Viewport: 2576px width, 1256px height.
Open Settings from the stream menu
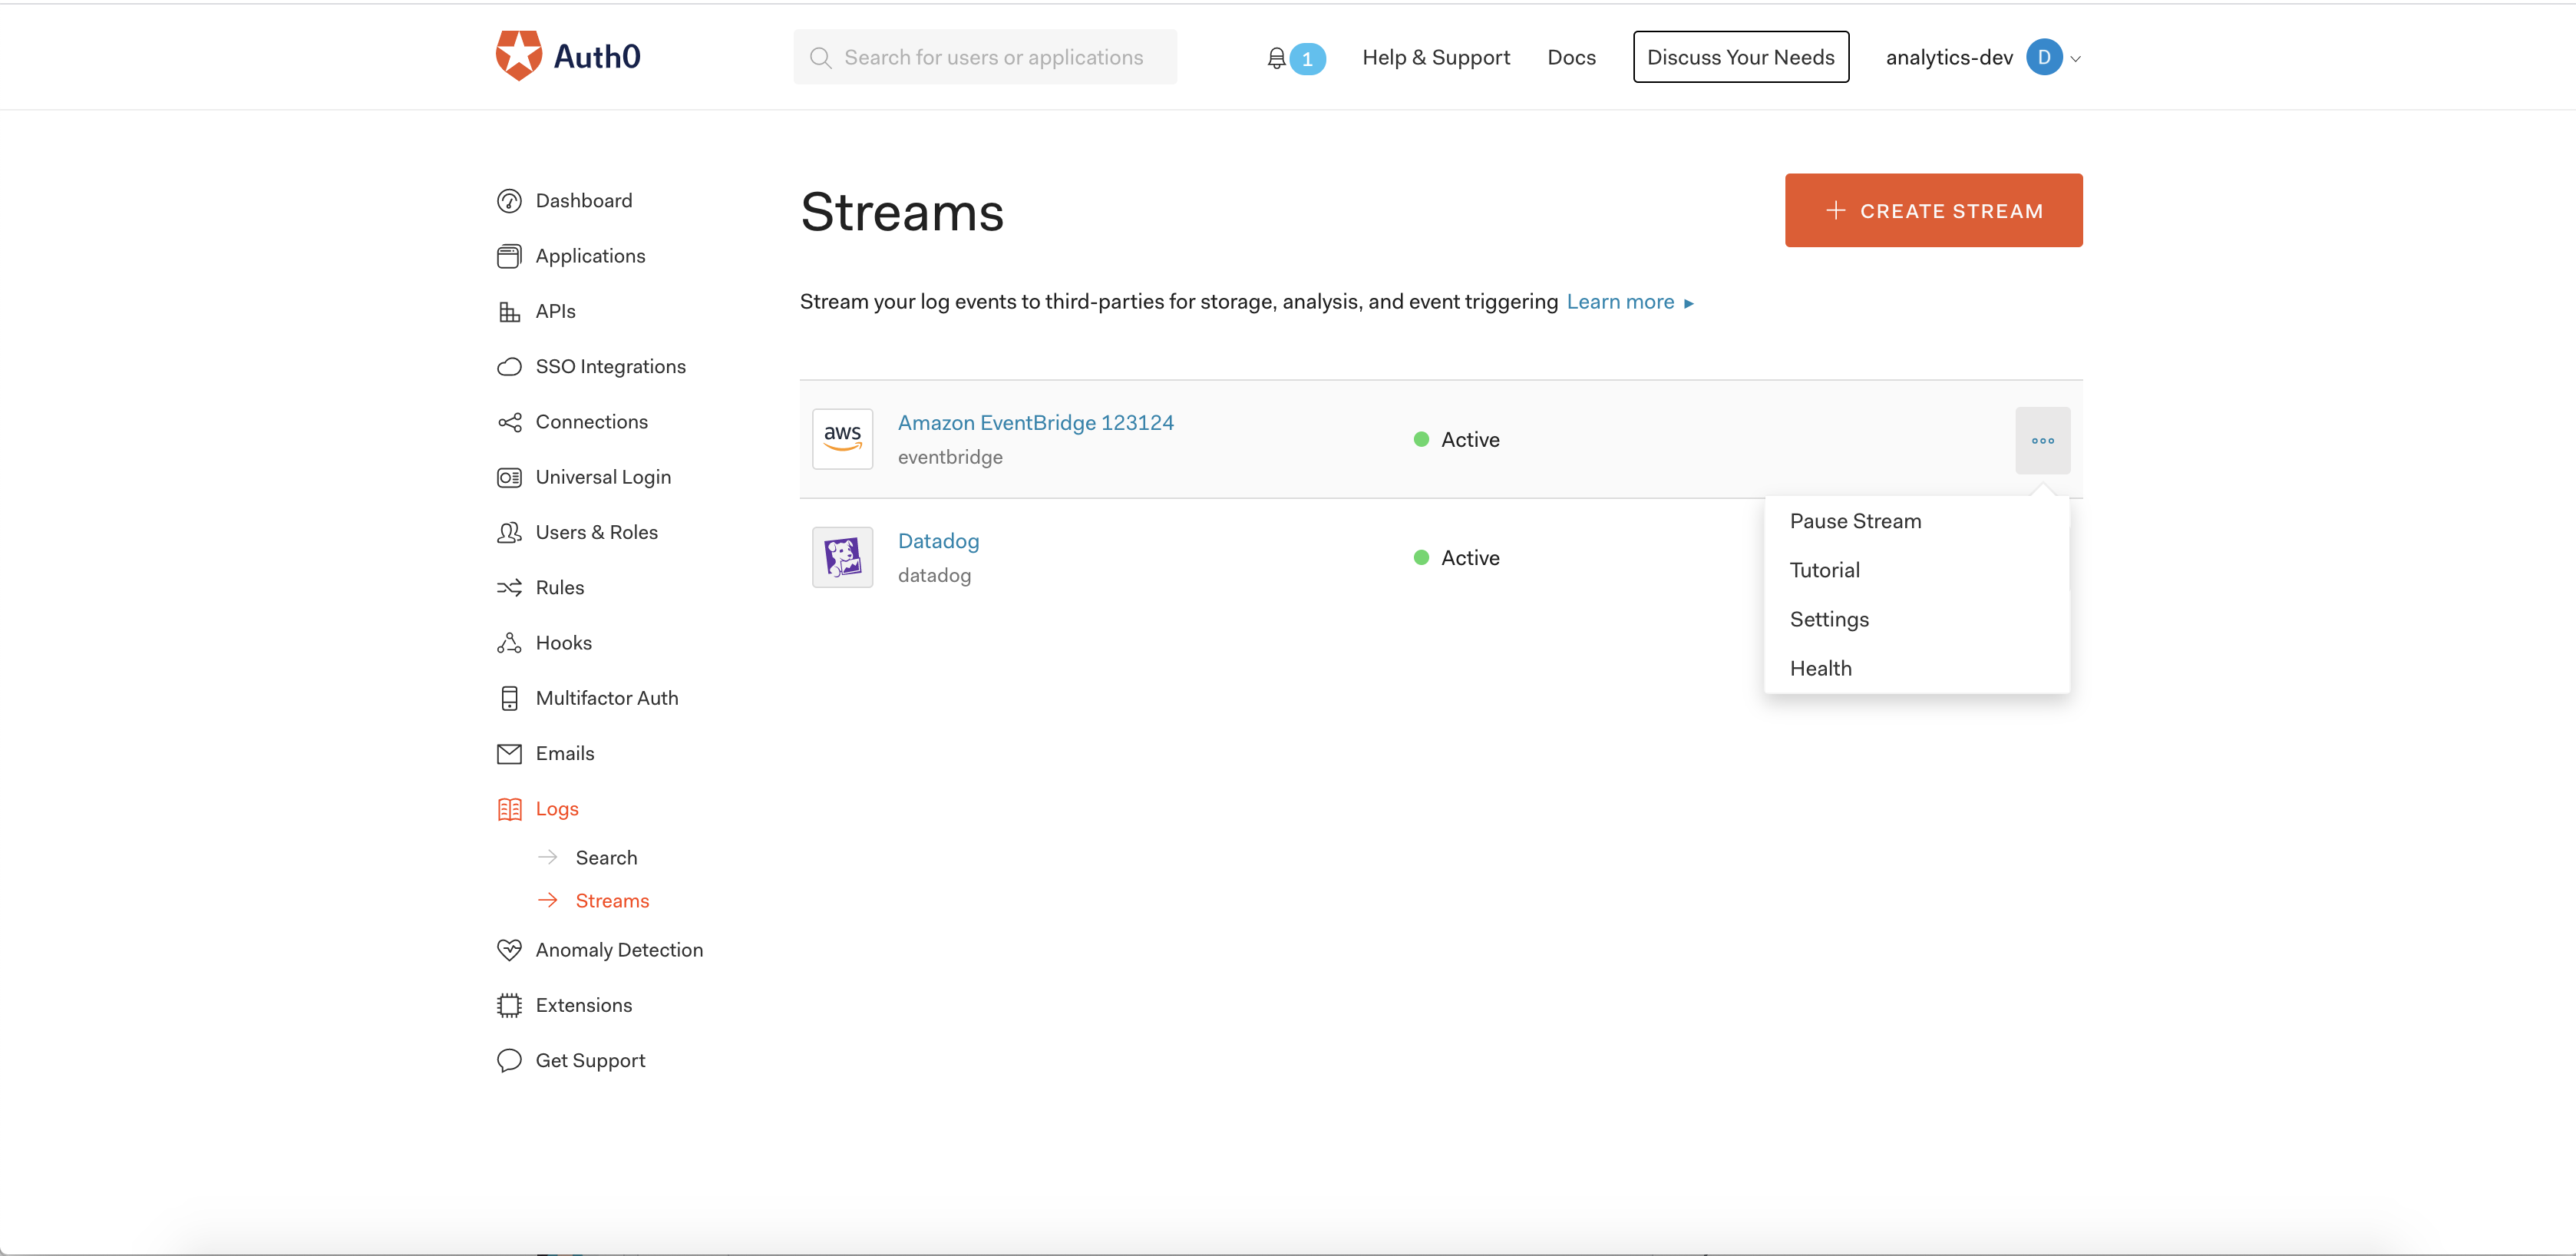click(x=1829, y=619)
